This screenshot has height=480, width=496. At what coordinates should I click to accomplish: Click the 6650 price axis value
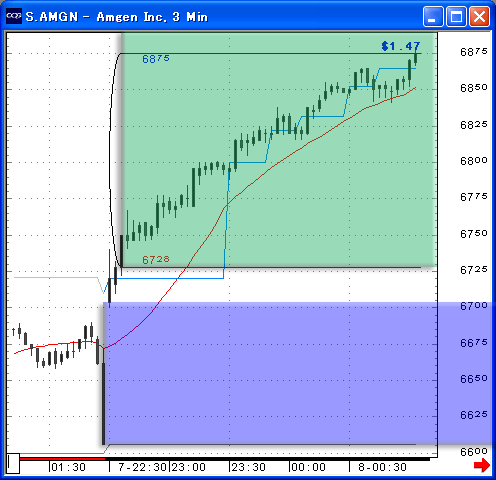[474, 379]
